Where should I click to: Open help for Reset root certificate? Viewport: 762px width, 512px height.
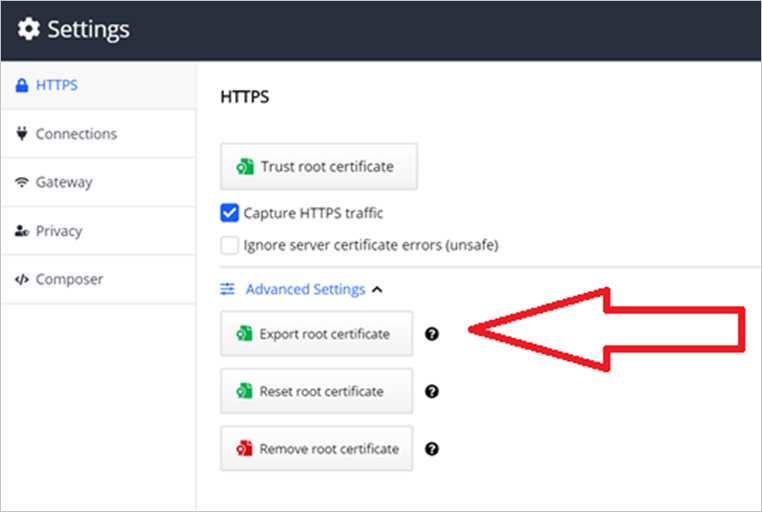tap(432, 392)
